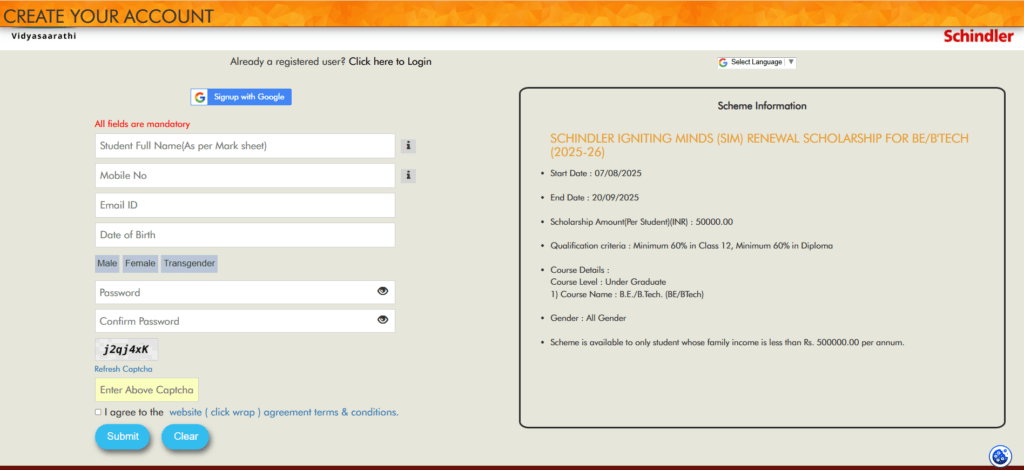The image size is (1024, 470).
Task: Click the Schindler logo
Action: pos(978,37)
